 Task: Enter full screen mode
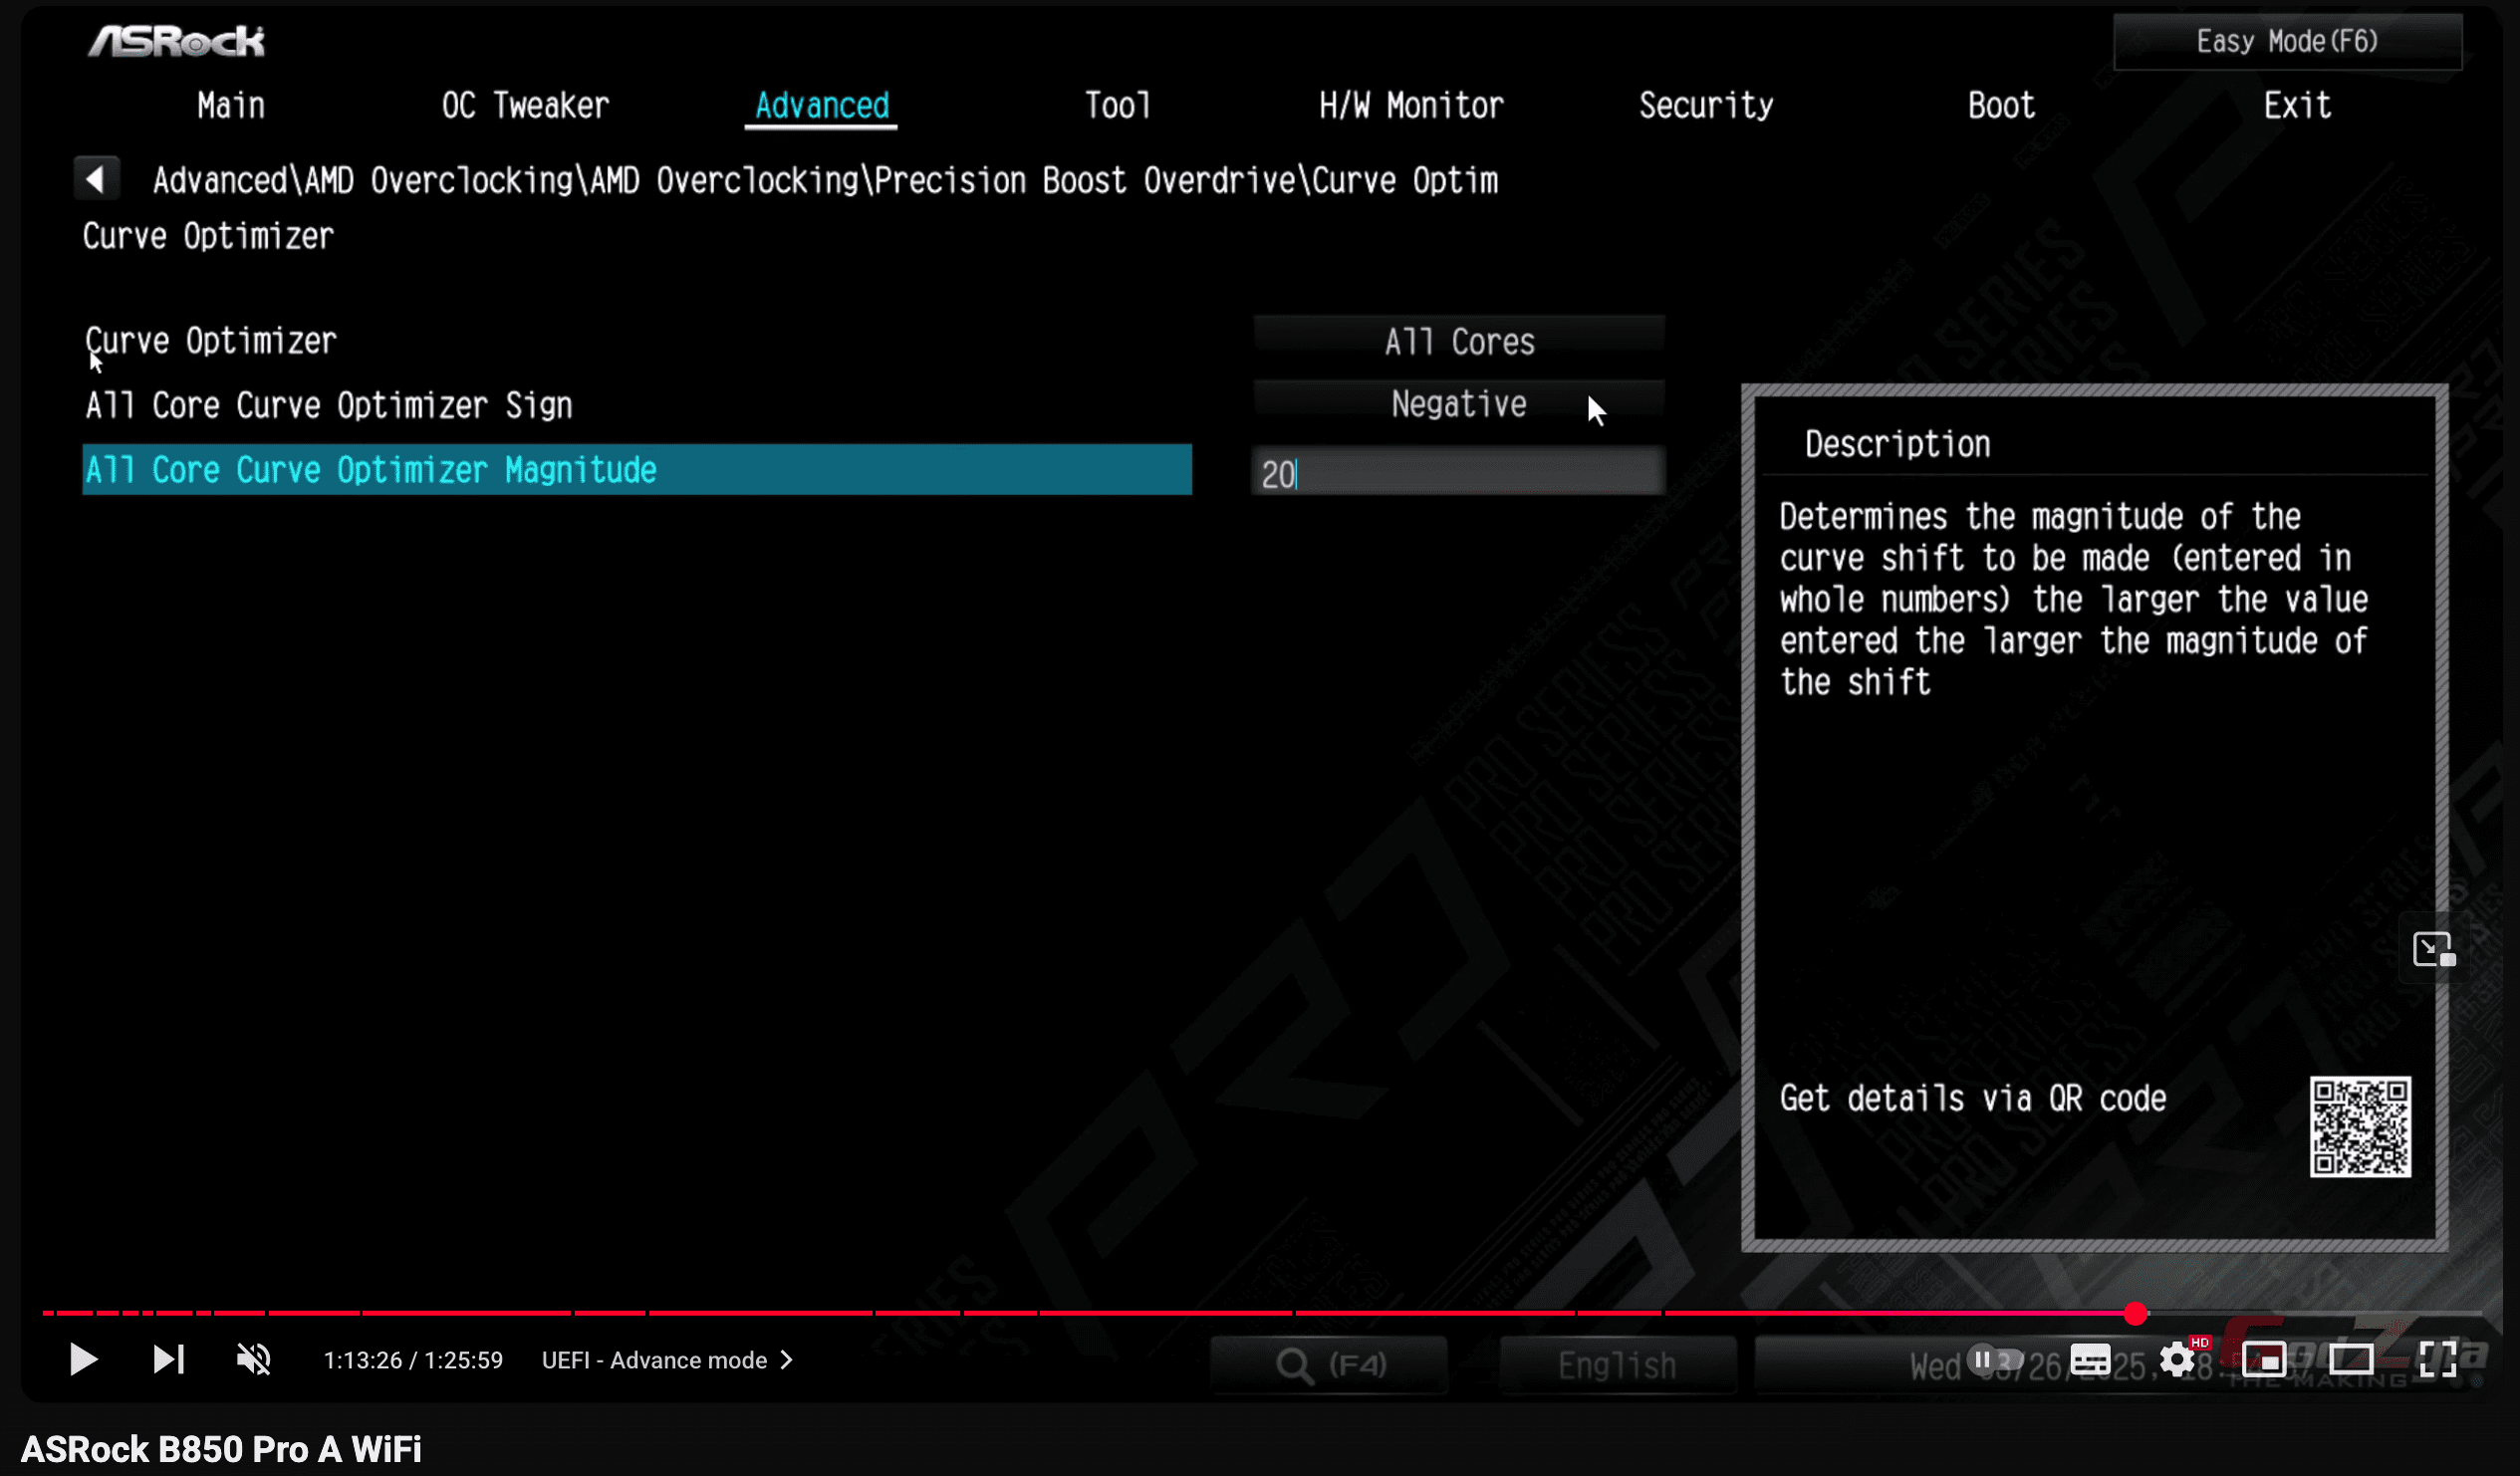(x=2437, y=1360)
